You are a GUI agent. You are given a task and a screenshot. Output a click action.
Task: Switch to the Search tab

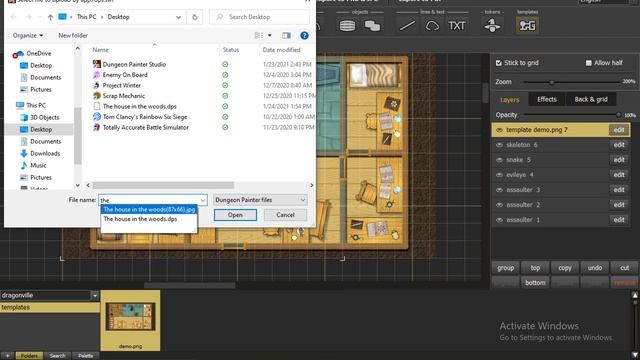pyautogui.click(x=58, y=356)
